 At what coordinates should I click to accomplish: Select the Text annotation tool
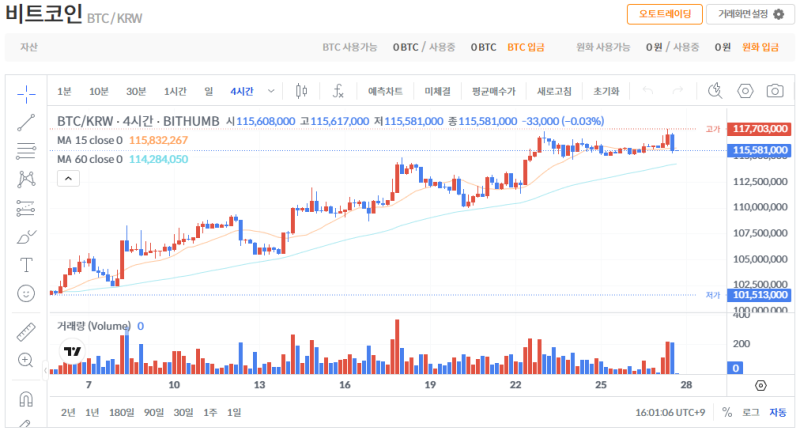(26, 265)
